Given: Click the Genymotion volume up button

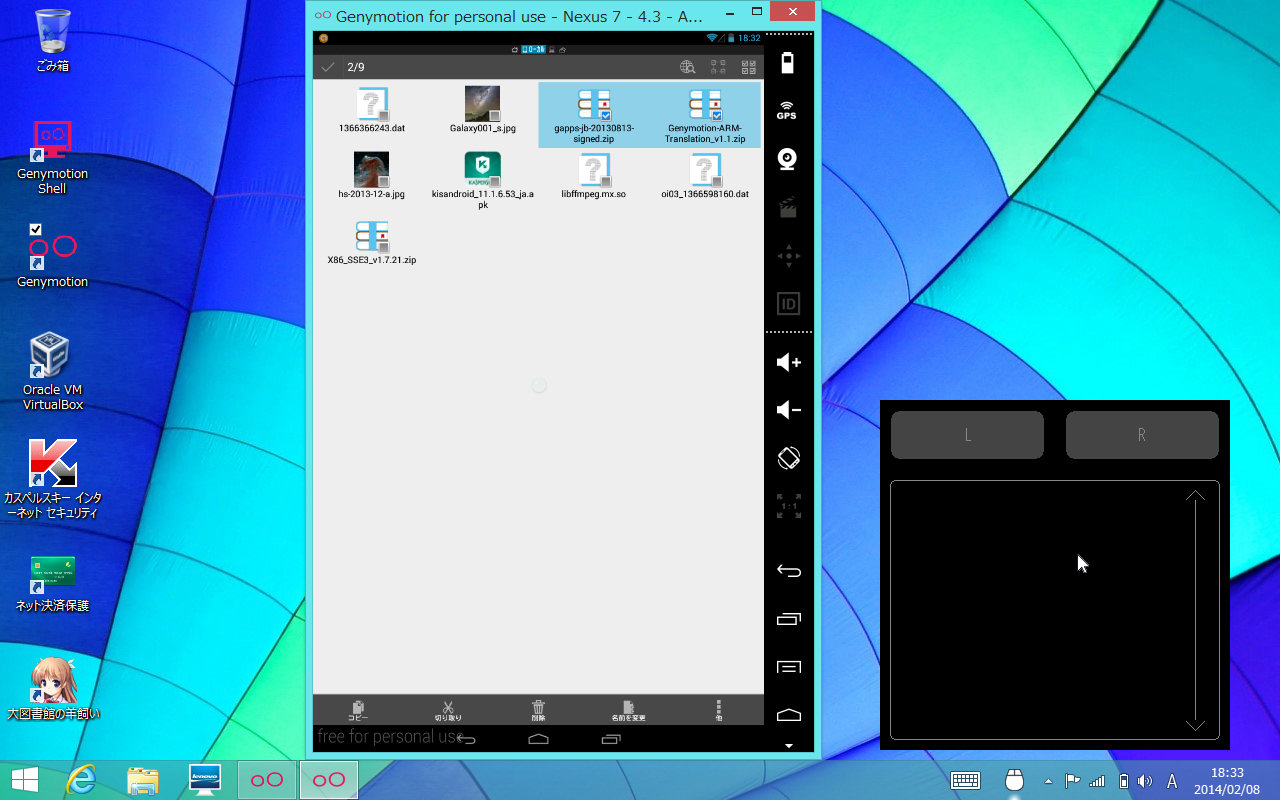Looking at the screenshot, I should (788, 362).
